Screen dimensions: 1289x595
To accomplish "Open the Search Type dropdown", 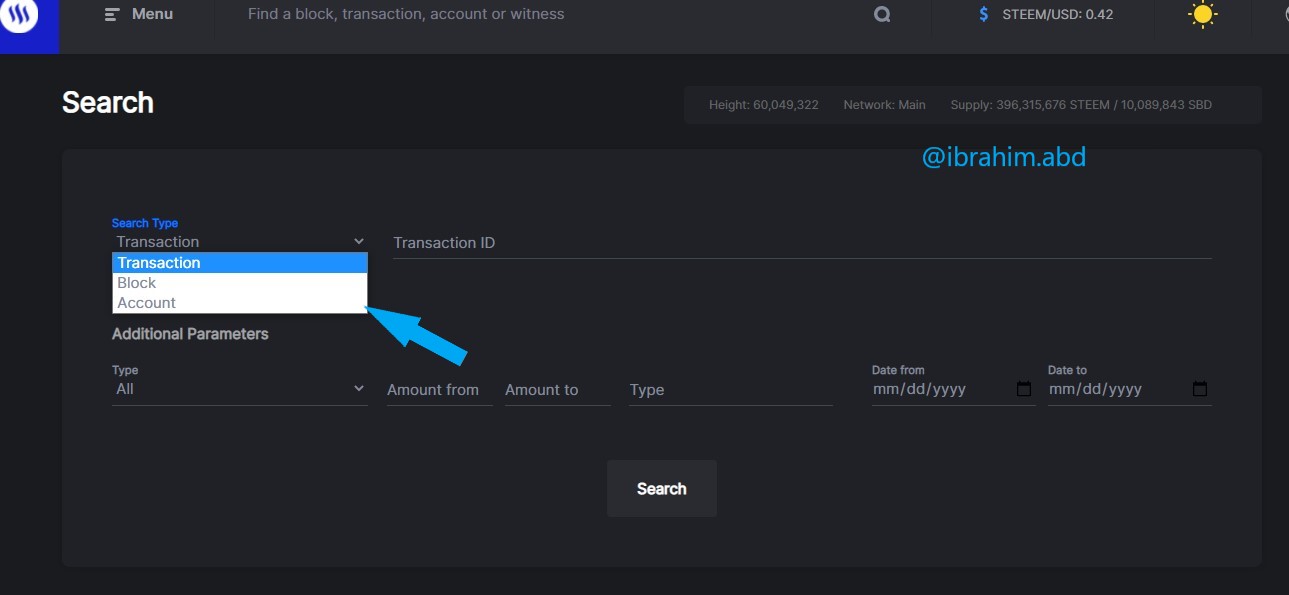I will pos(240,241).
